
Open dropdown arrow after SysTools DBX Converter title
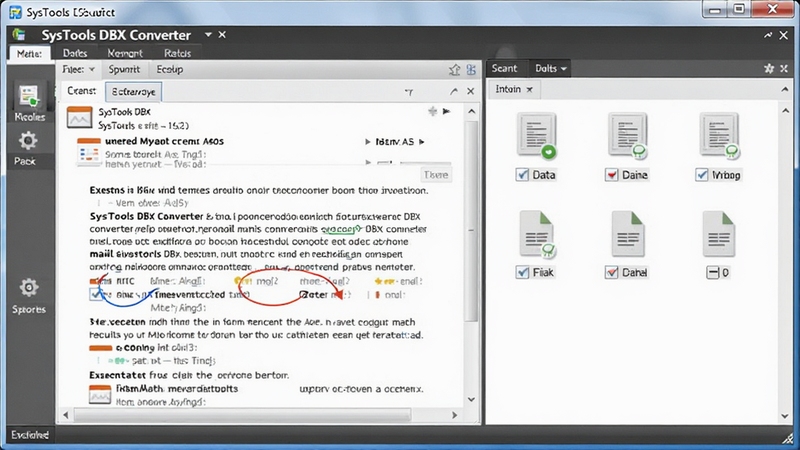click(x=208, y=35)
